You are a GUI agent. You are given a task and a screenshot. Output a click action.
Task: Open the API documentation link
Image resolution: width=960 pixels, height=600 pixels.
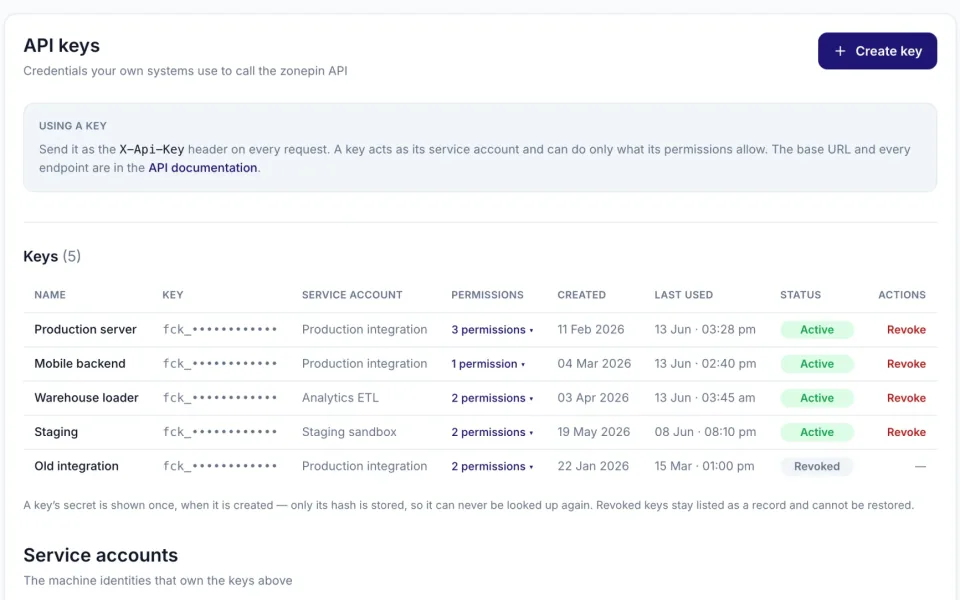pyautogui.click(x=203, y=168)
